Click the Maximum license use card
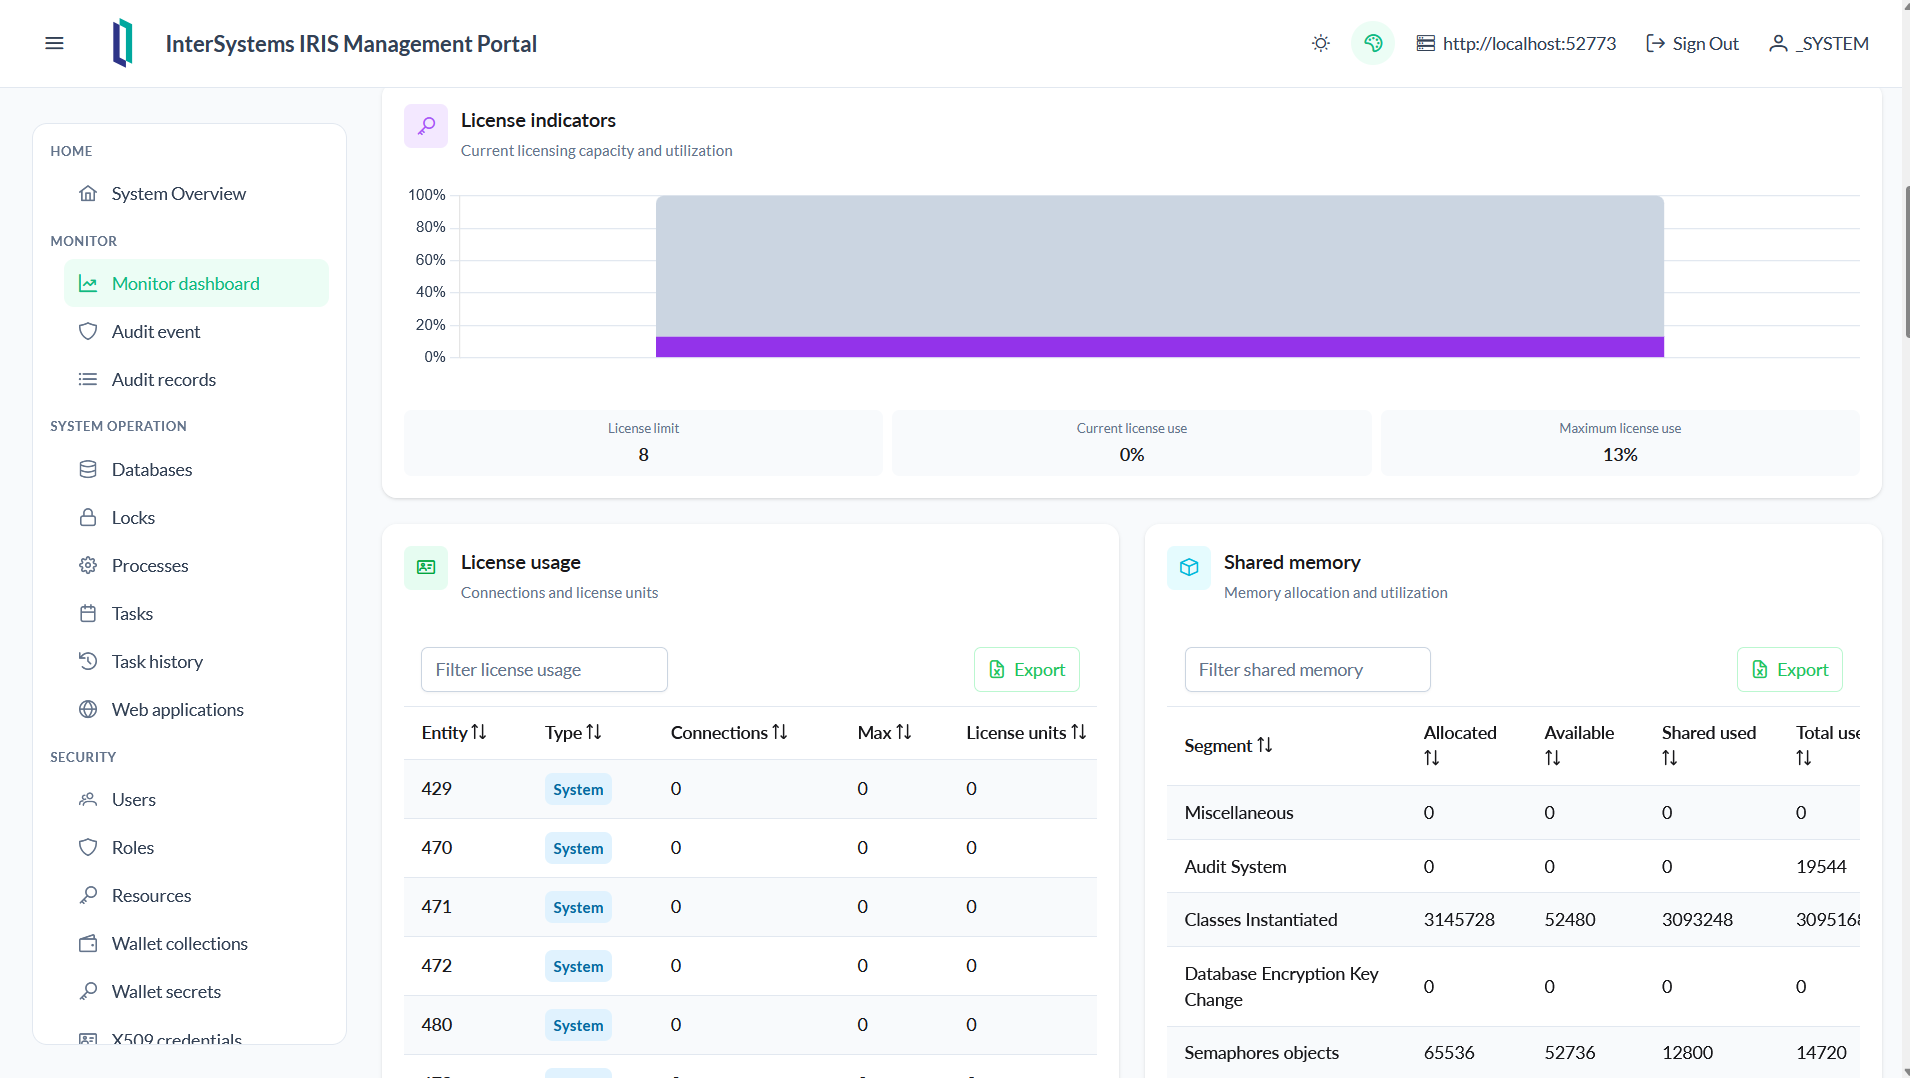Screen dimensions: 1910x1078 (1620, 442)
